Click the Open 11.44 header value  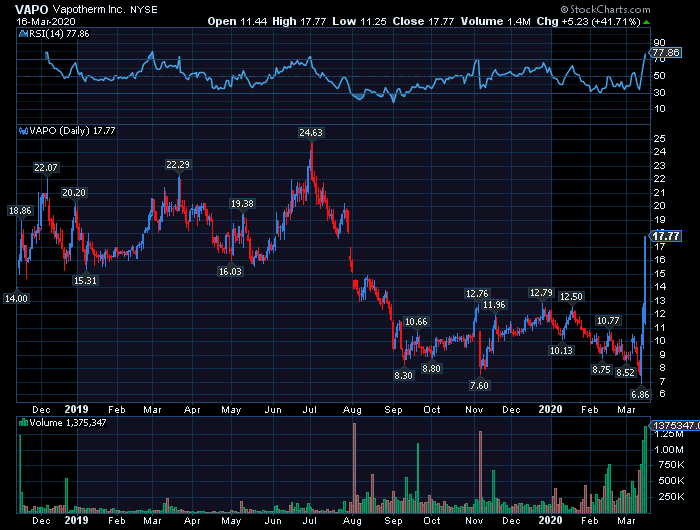click(x=237, y=21)
